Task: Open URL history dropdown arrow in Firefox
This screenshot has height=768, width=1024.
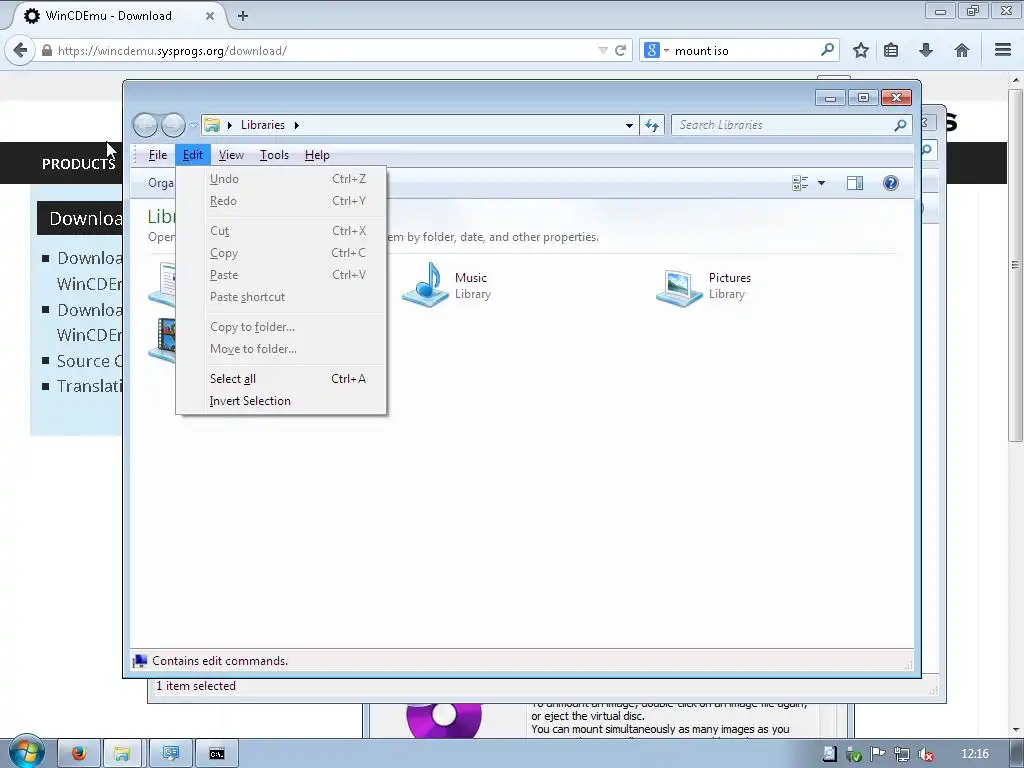Action: point(603,50)
